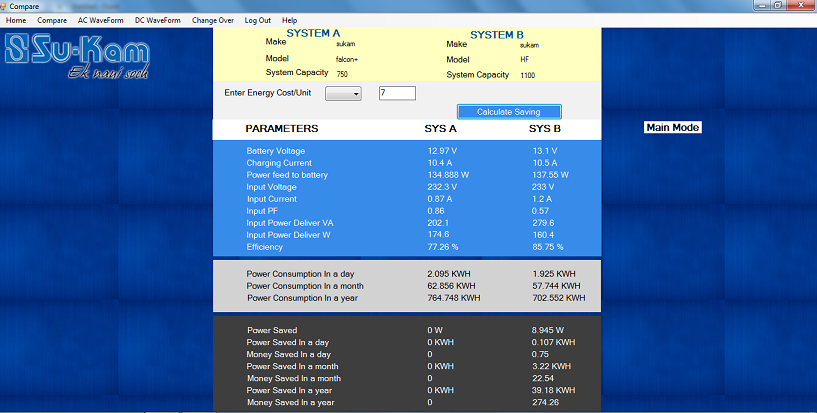Viewport: 817px width, 413px height.
Task: Click the Charging Current row label
Action: [x=279, y=163]
